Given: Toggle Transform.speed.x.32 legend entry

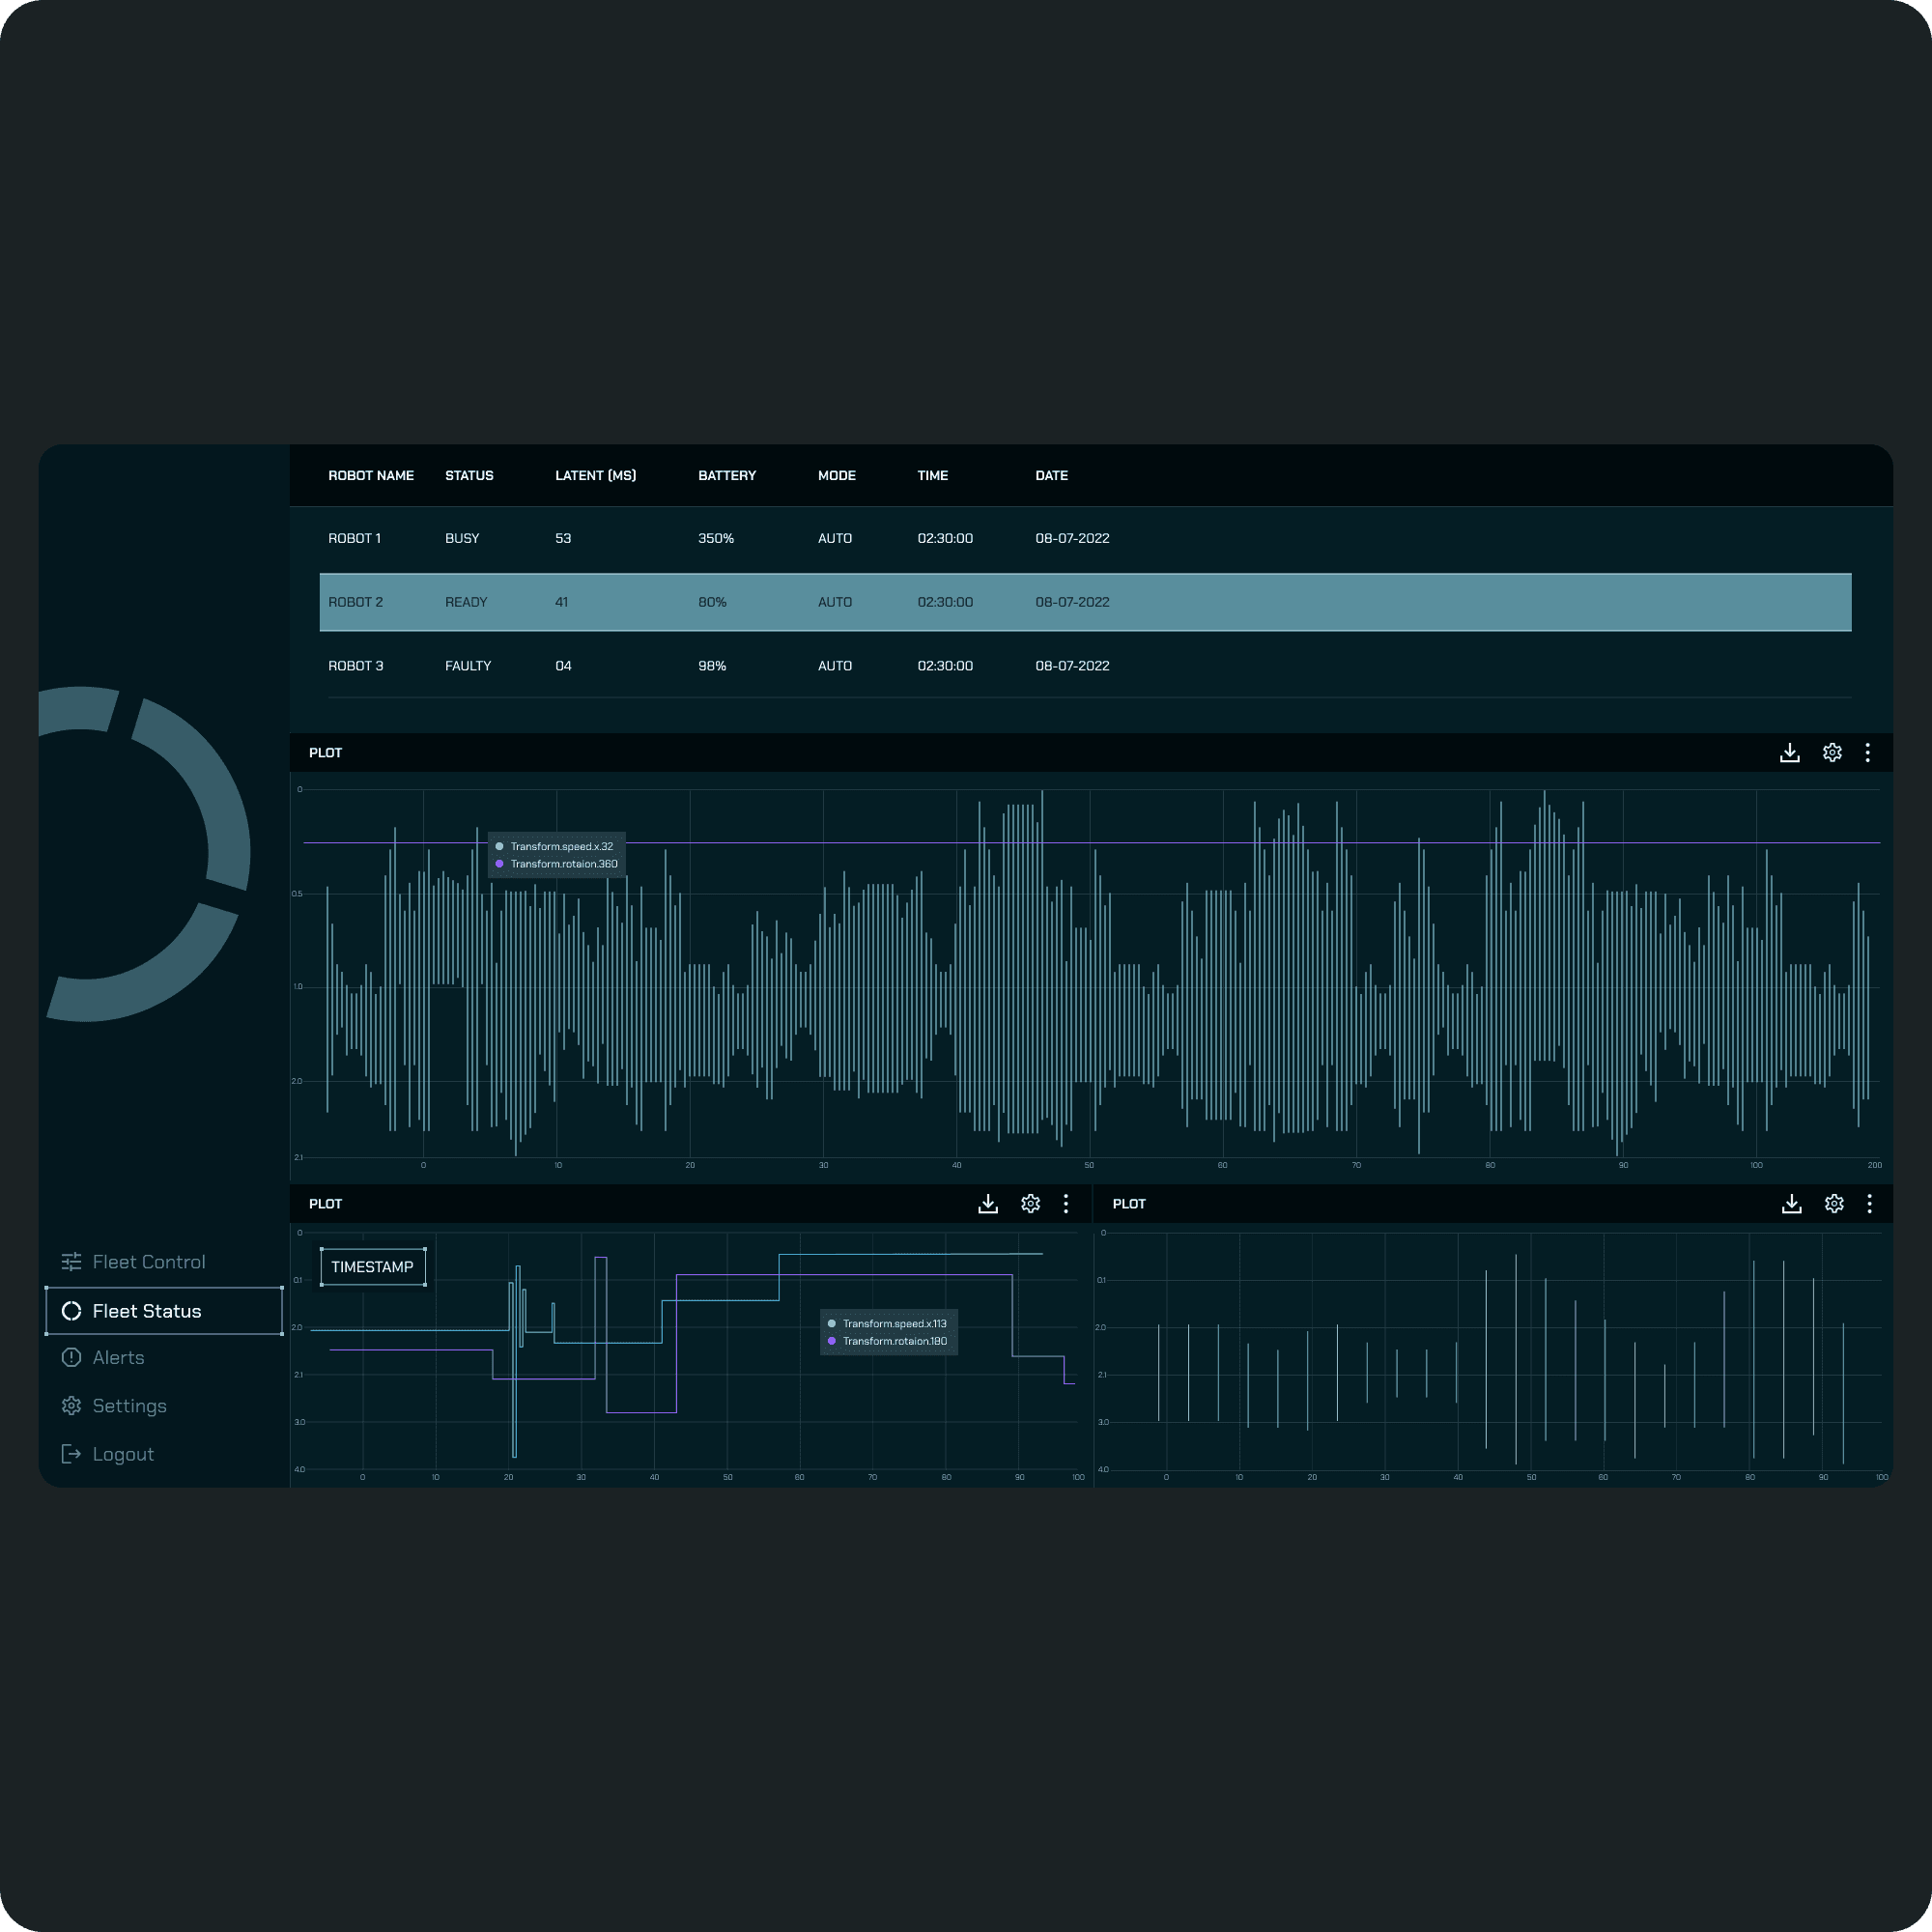Looking at the screenshot, I should (560, 847).
